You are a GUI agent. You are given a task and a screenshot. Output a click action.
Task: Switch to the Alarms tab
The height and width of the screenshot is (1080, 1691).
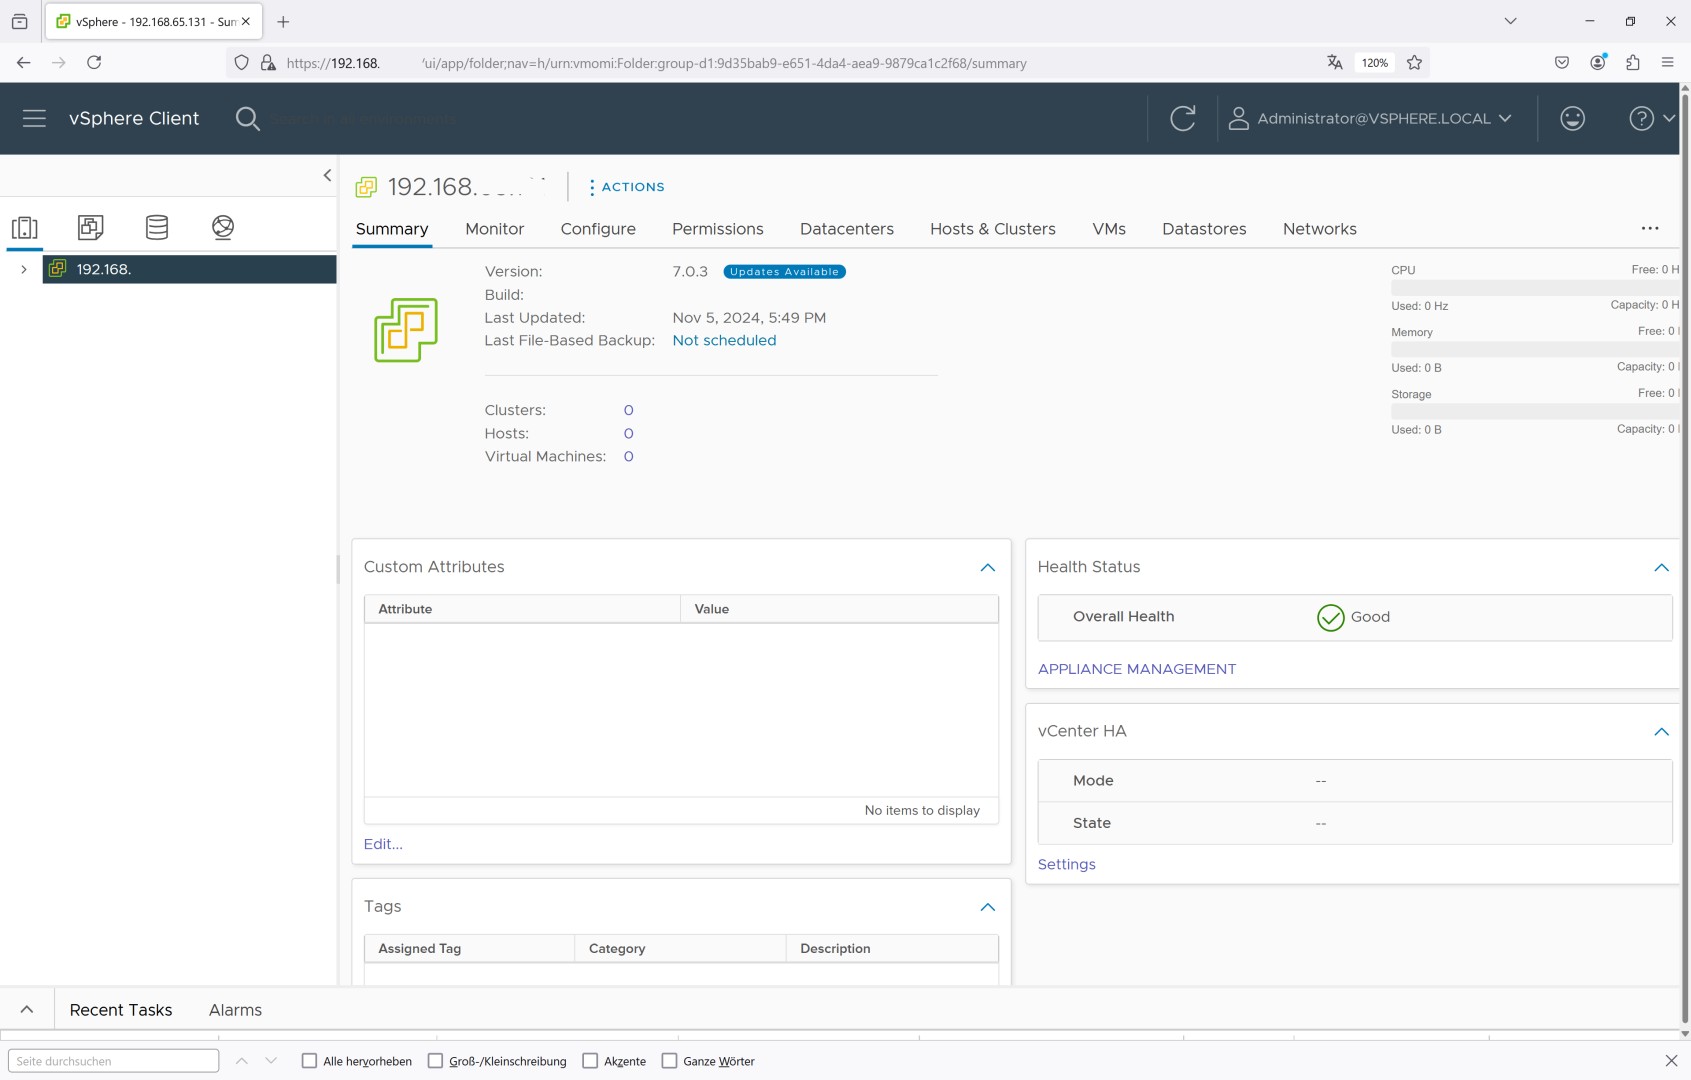[x=235, y=1010]
